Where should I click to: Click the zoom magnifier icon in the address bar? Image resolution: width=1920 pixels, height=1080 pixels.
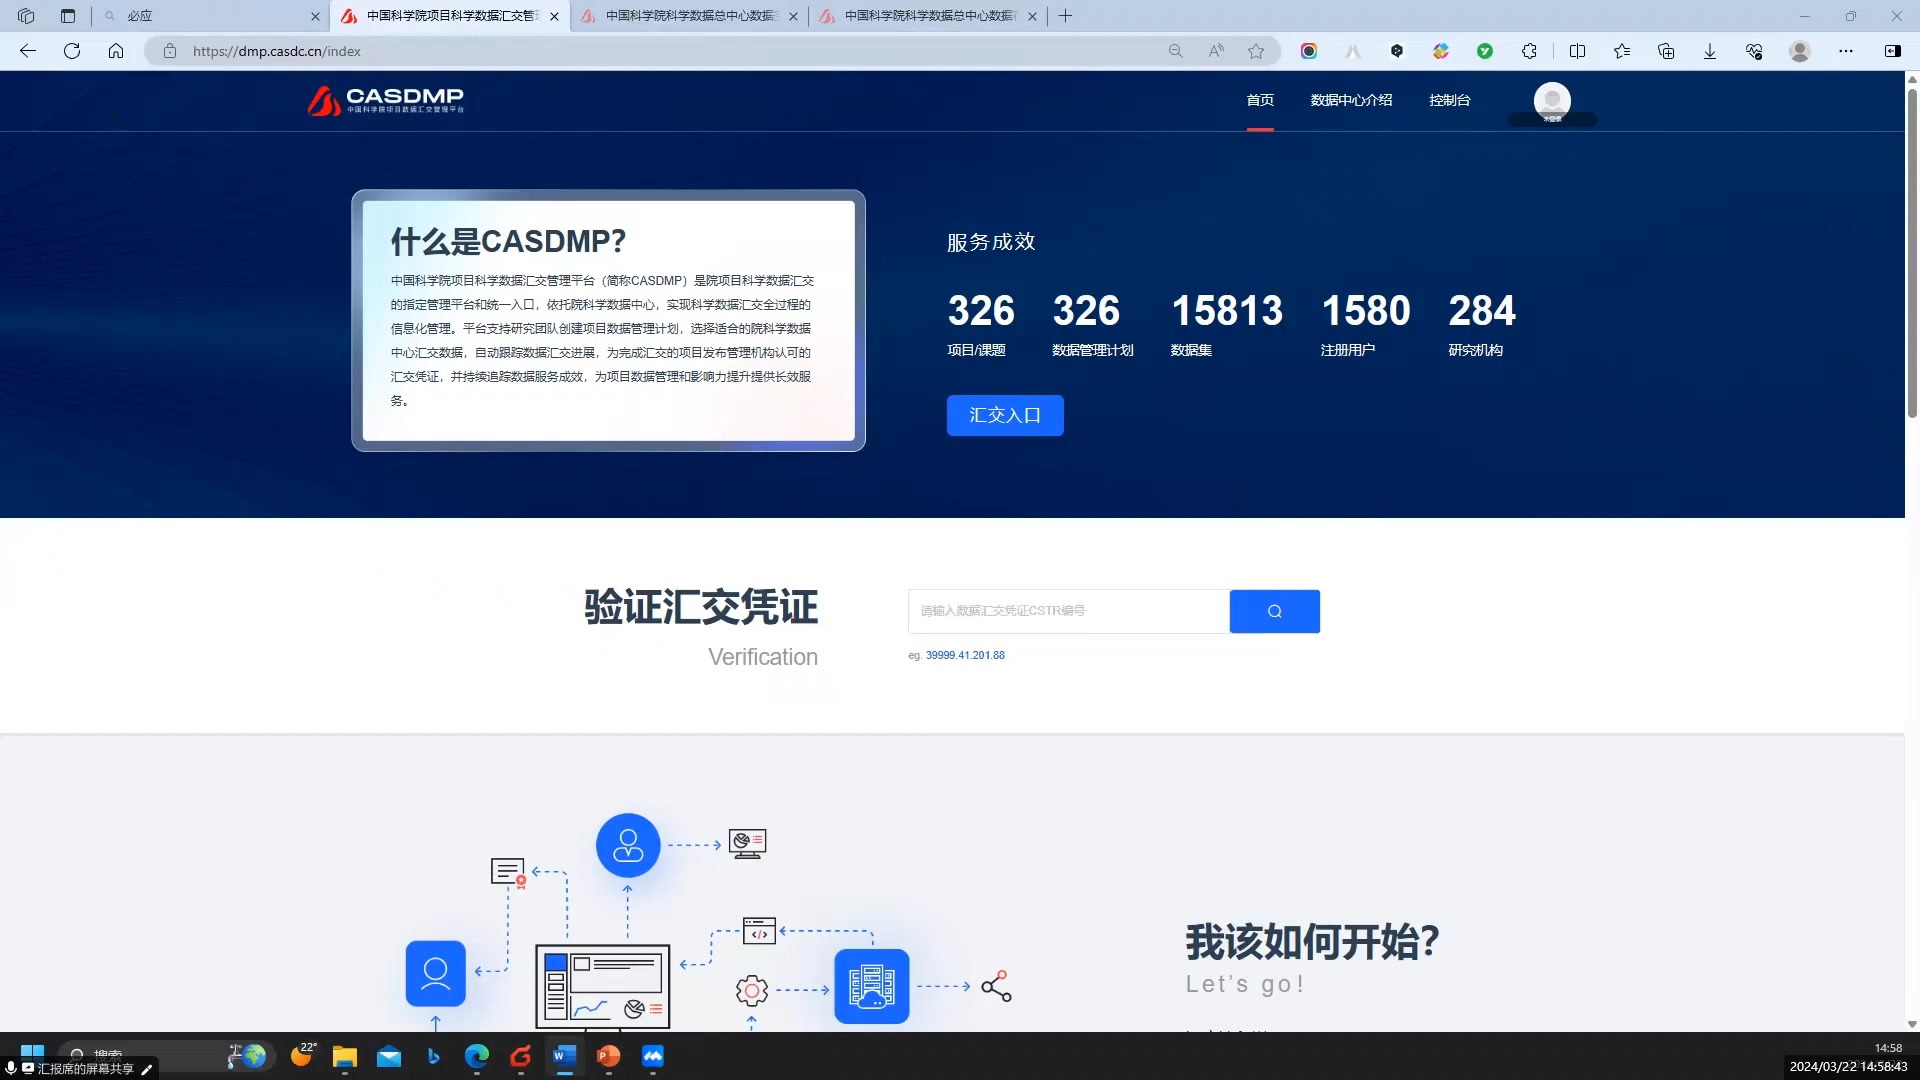coord(1176,51)
